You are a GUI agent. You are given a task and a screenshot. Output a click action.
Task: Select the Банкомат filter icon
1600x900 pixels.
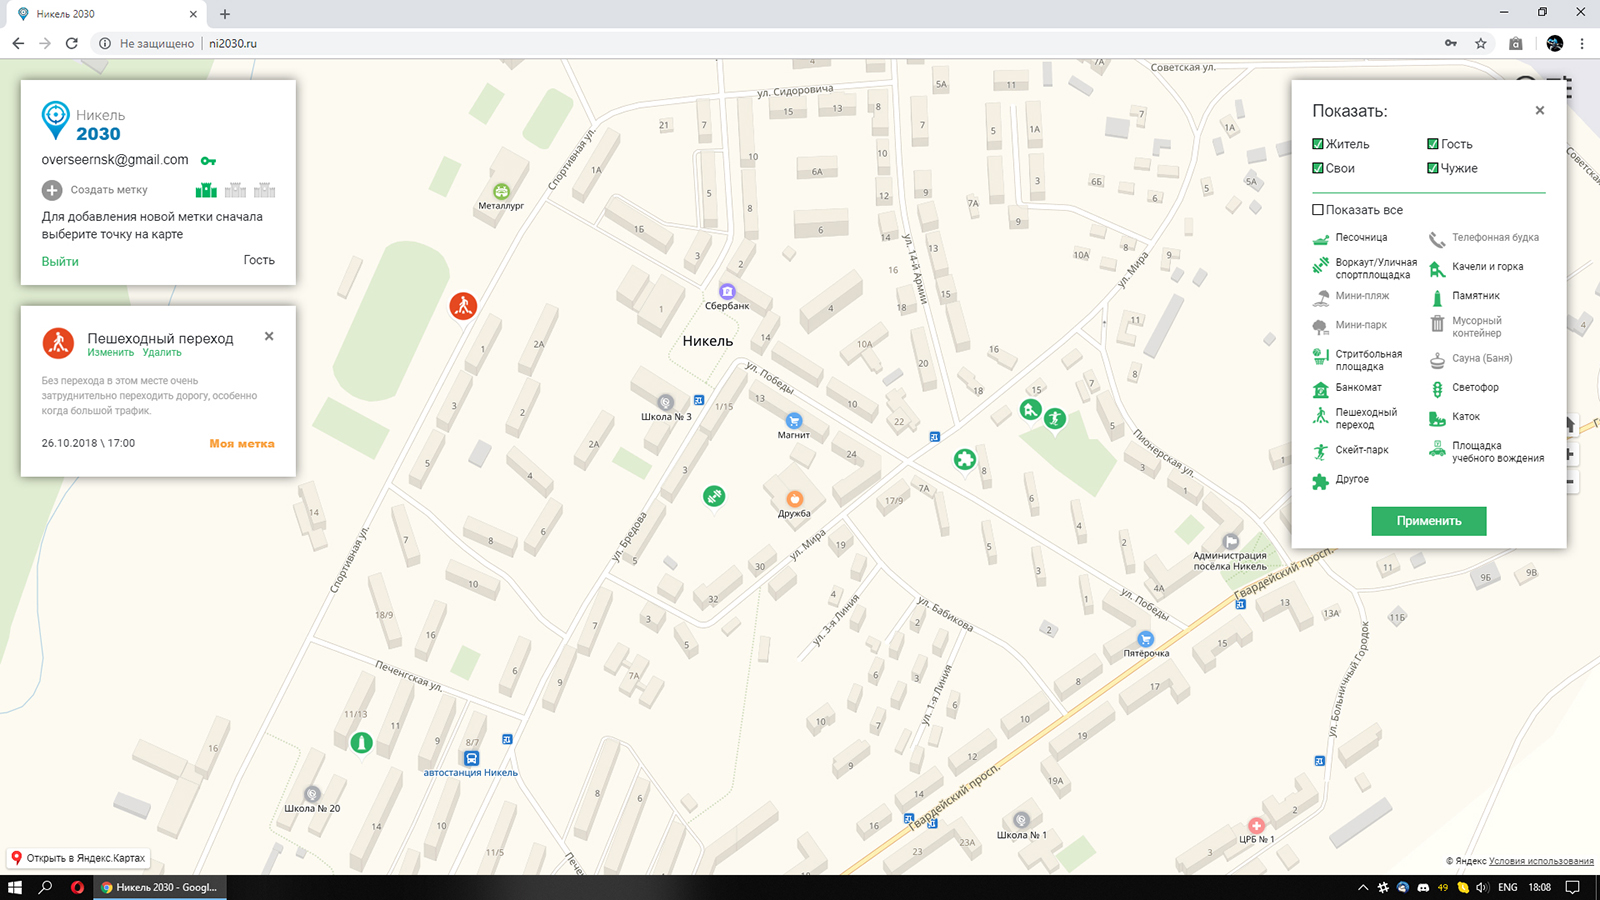coord(1321,388)
